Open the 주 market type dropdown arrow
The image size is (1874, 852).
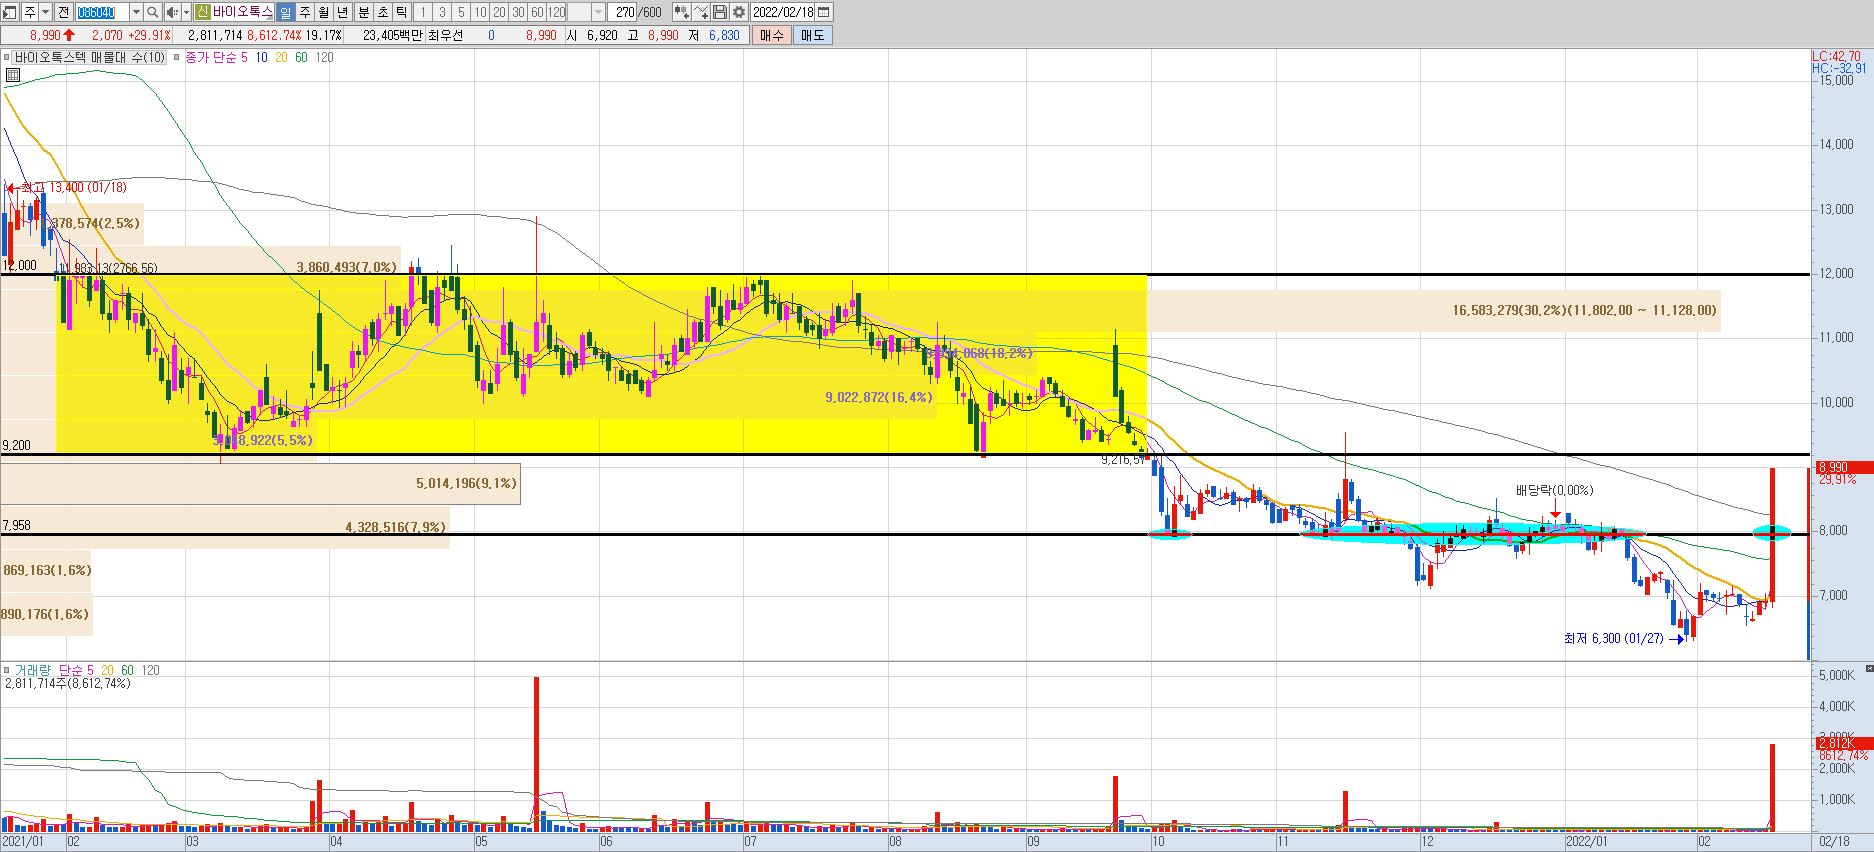(45, 12)
